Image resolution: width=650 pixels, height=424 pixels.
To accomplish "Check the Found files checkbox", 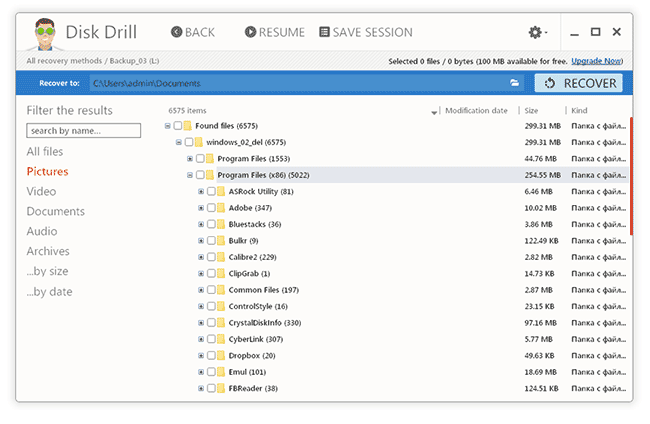I will point(178,126).
